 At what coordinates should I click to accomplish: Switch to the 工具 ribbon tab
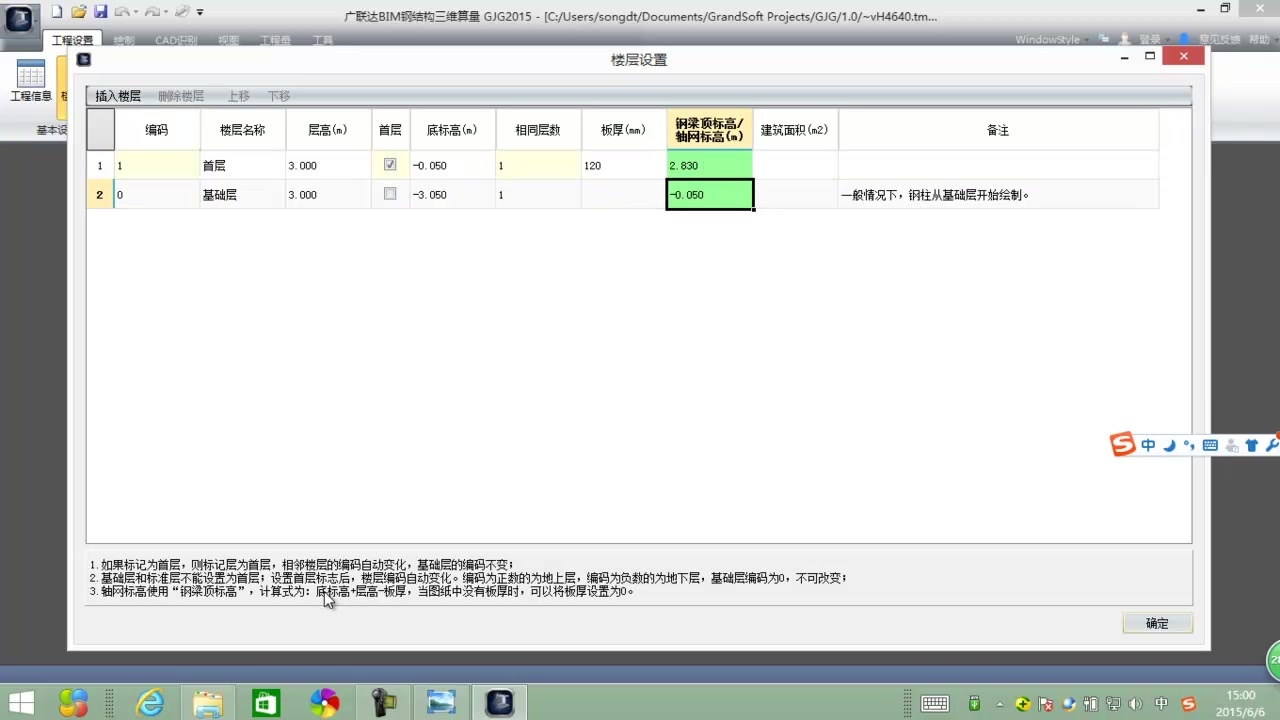pyautogui.click(x=323, y=41)
